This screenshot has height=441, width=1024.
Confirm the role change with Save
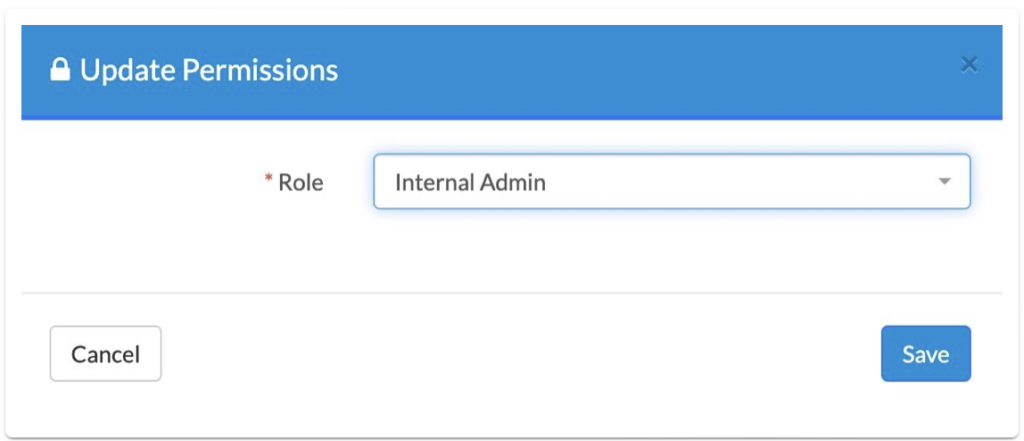(x=926, y=353)
